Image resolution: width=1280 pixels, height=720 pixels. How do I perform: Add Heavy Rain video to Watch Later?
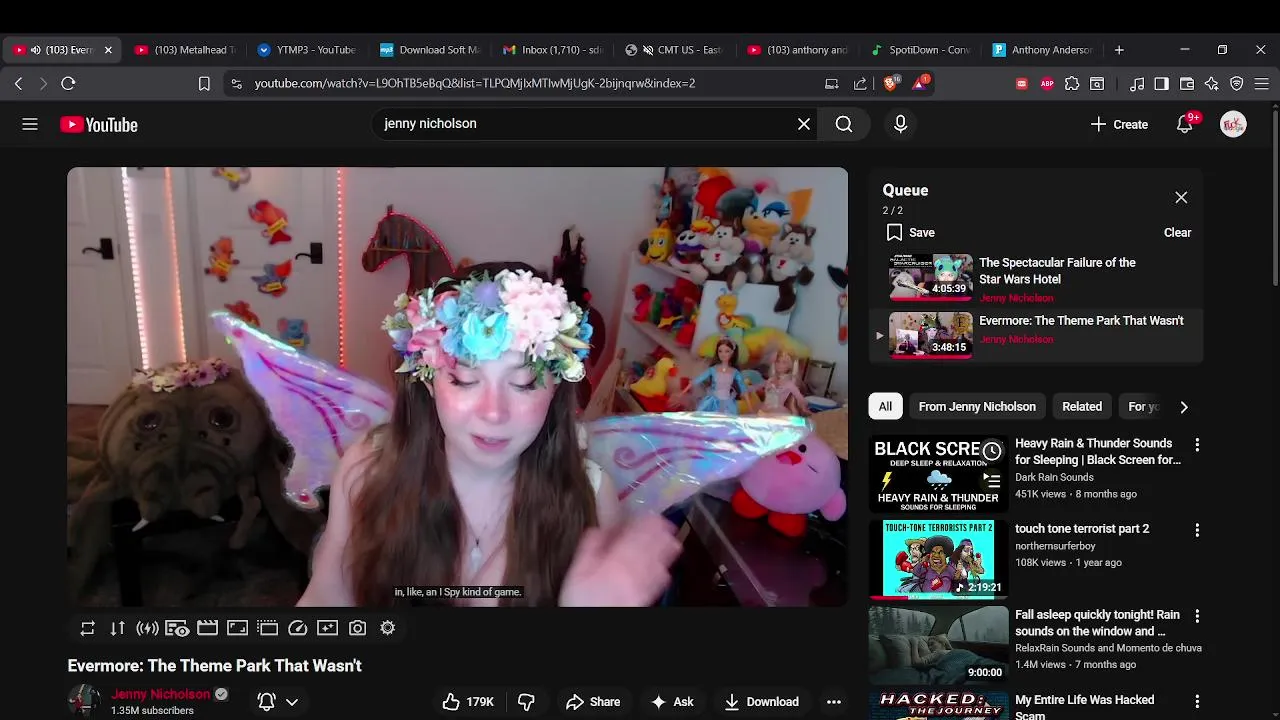click(x=992, y=452)
